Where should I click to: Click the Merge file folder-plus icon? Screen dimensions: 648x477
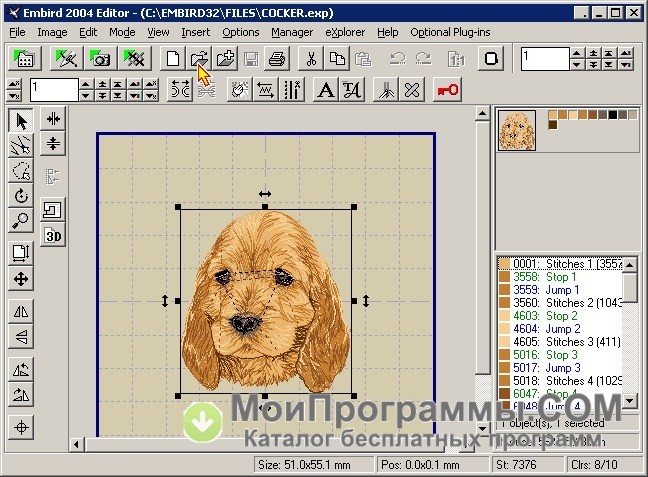(x=225, y=58)
